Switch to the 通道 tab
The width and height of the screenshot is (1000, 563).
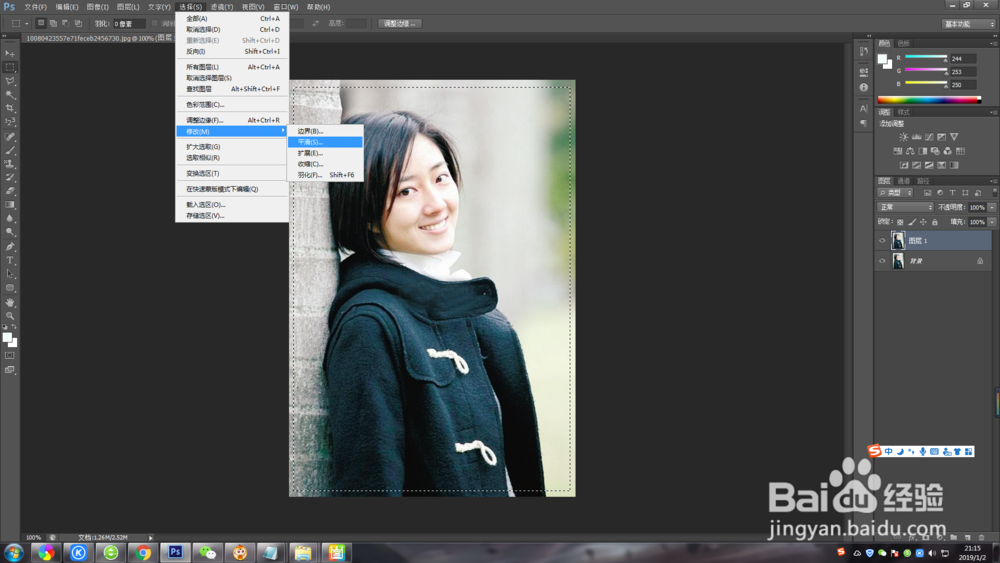(x=904, y=181)
